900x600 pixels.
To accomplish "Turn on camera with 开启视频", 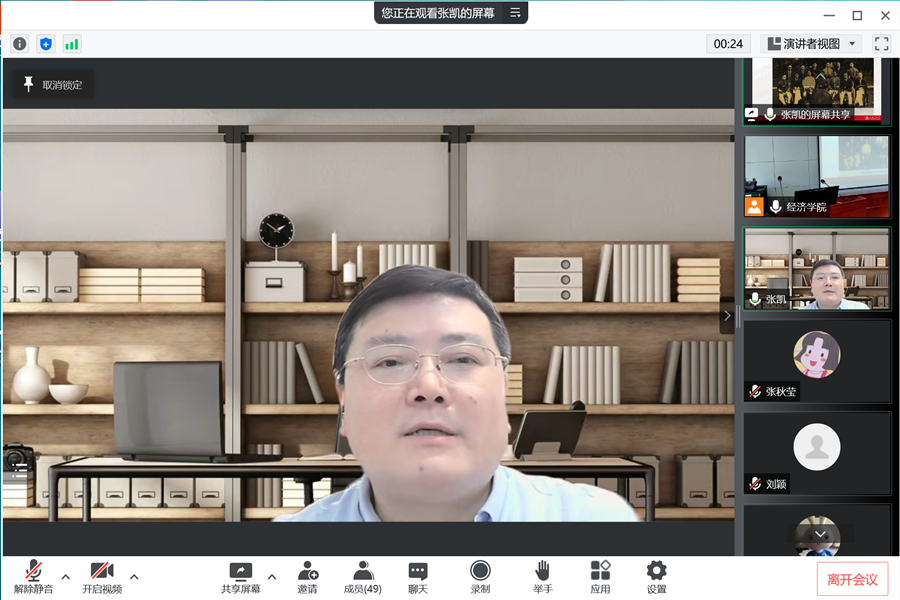I will (x=102, y=577).
